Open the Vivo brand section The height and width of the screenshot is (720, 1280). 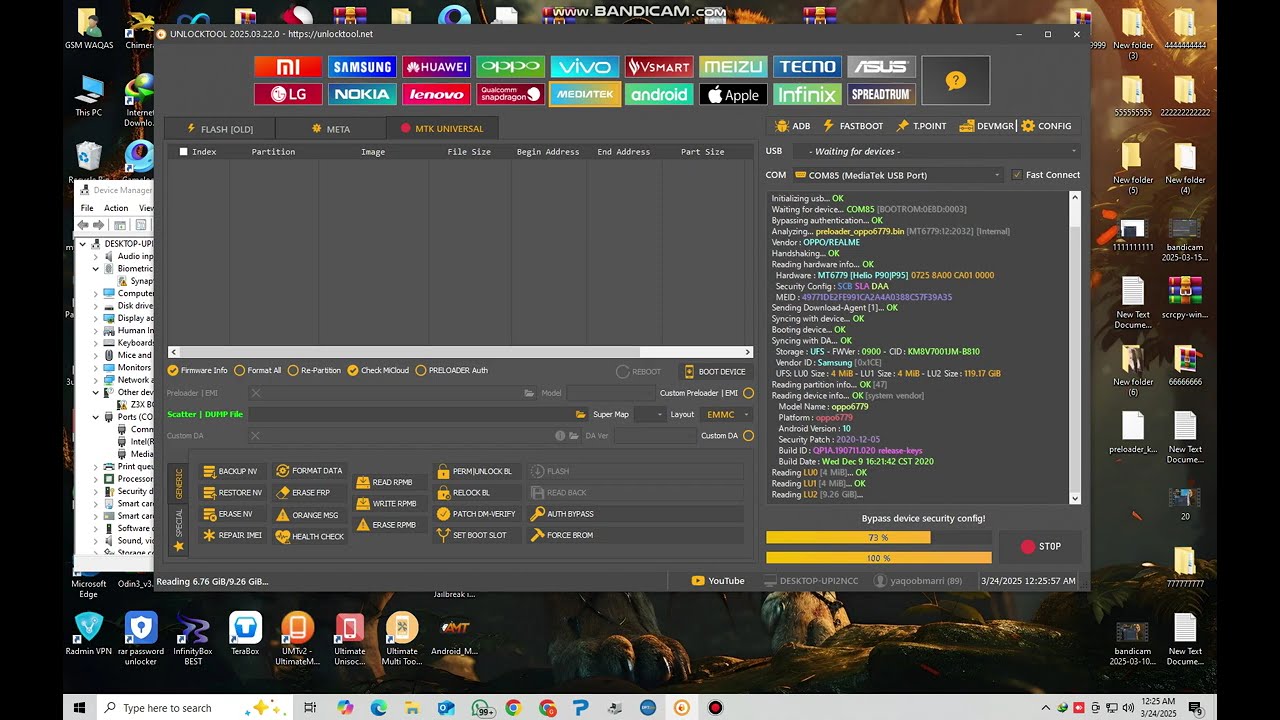point(584,67)
